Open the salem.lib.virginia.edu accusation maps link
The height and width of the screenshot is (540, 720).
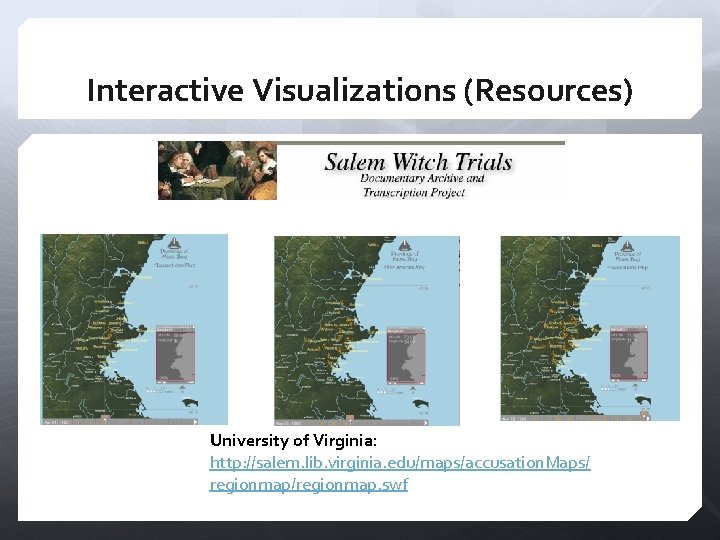400,463
